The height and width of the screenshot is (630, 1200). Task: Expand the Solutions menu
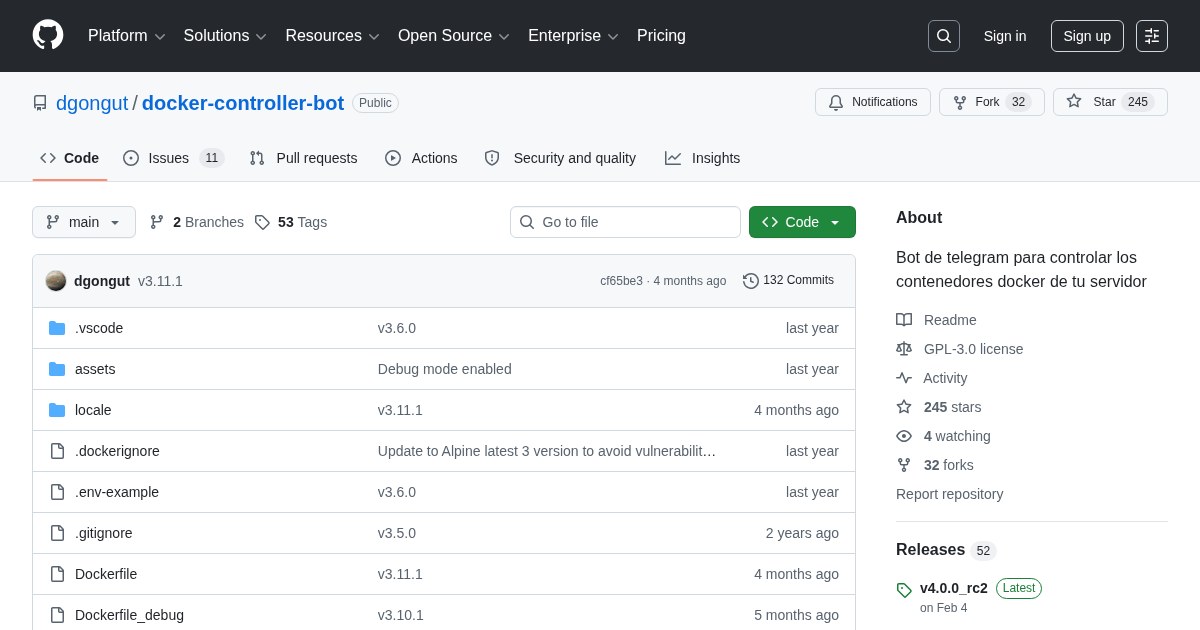click(x=225, y=36)
